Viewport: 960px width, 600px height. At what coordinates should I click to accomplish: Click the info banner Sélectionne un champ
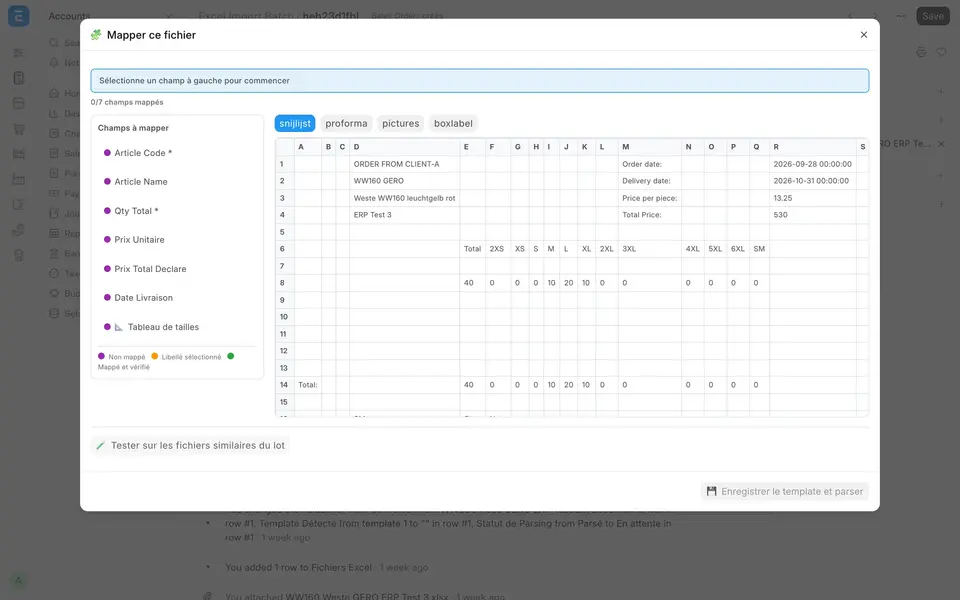tap(479, 81)
